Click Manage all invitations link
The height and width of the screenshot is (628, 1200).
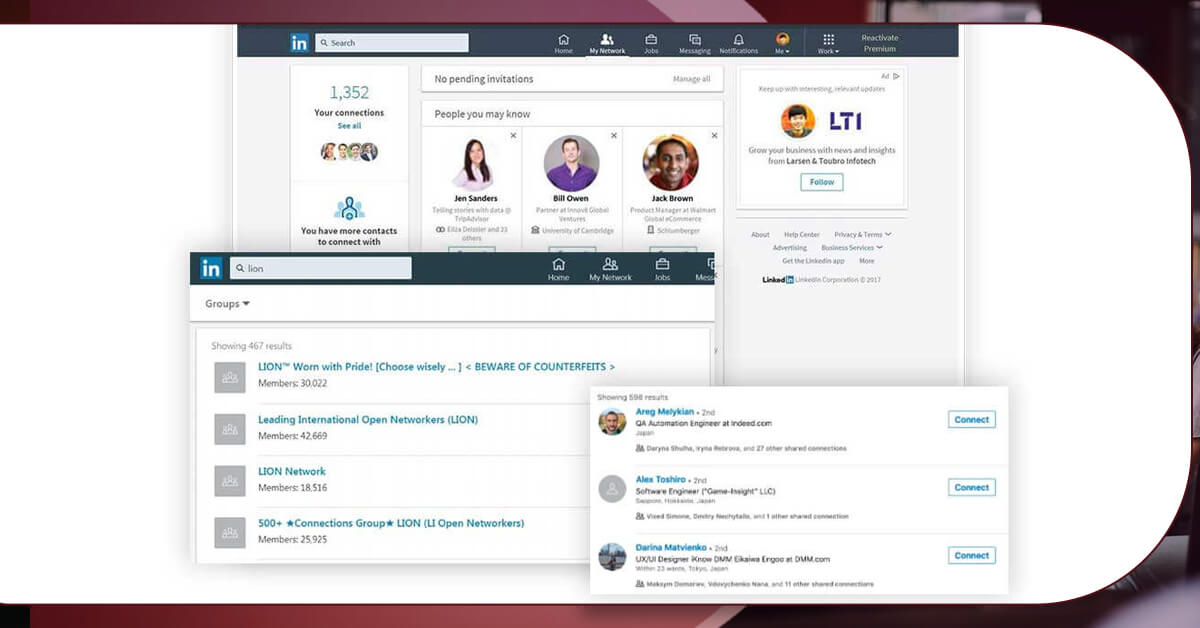(692, 79)
